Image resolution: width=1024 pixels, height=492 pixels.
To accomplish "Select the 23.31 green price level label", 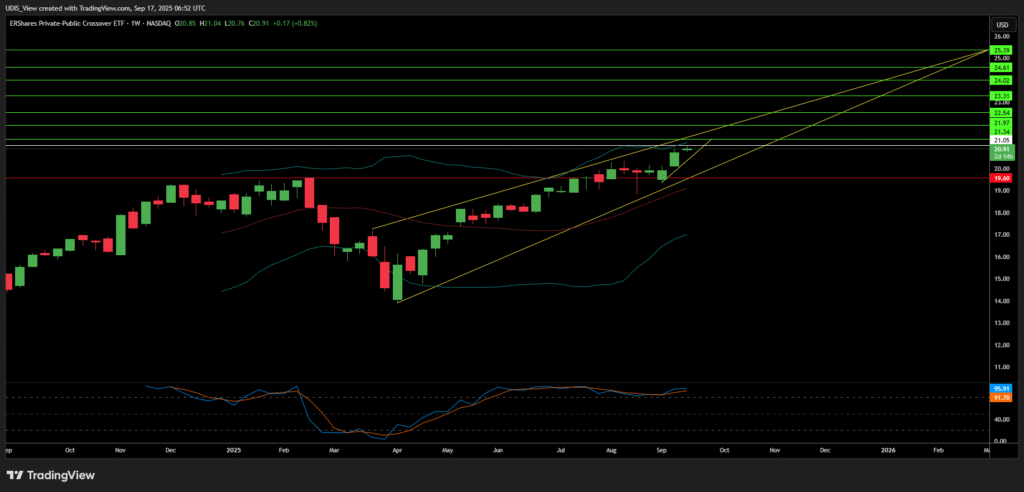I will 1002,95.
